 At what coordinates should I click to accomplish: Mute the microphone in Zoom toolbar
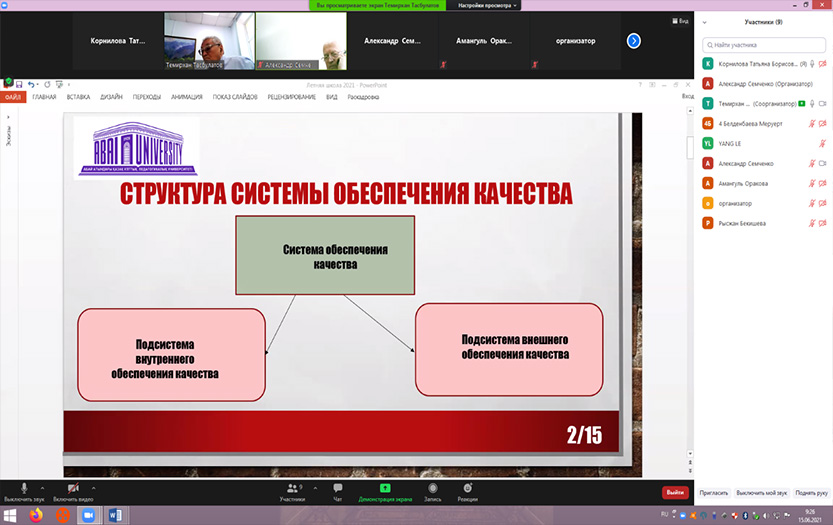(25, 487)
